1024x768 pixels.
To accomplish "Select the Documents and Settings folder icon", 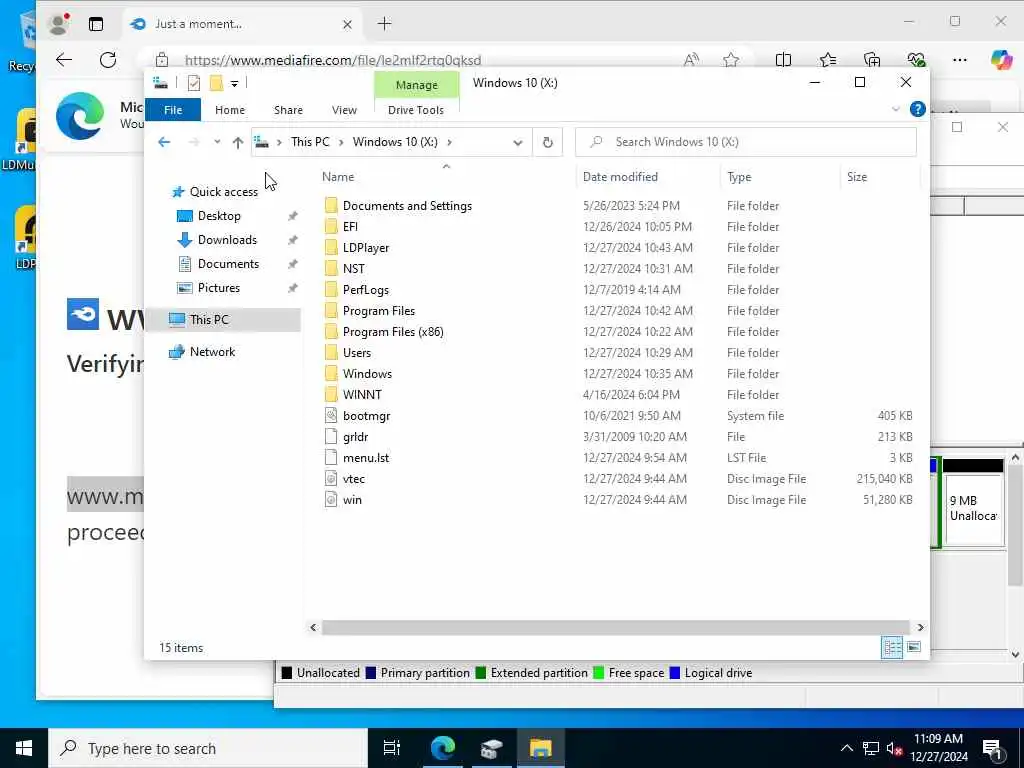I will tap(331, 206).
